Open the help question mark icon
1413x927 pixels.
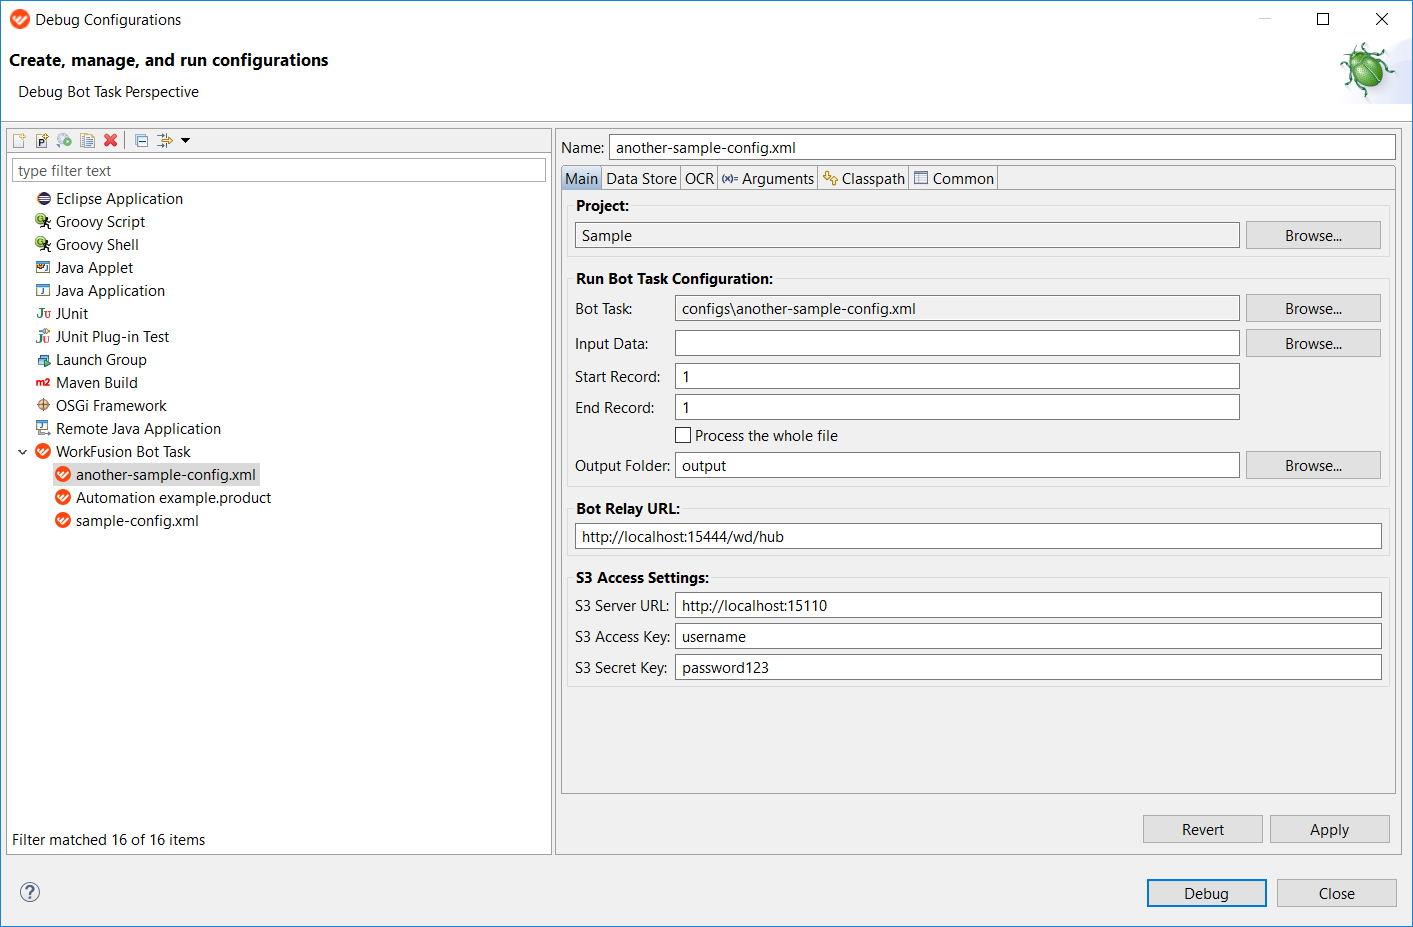[x=30, y=892]
